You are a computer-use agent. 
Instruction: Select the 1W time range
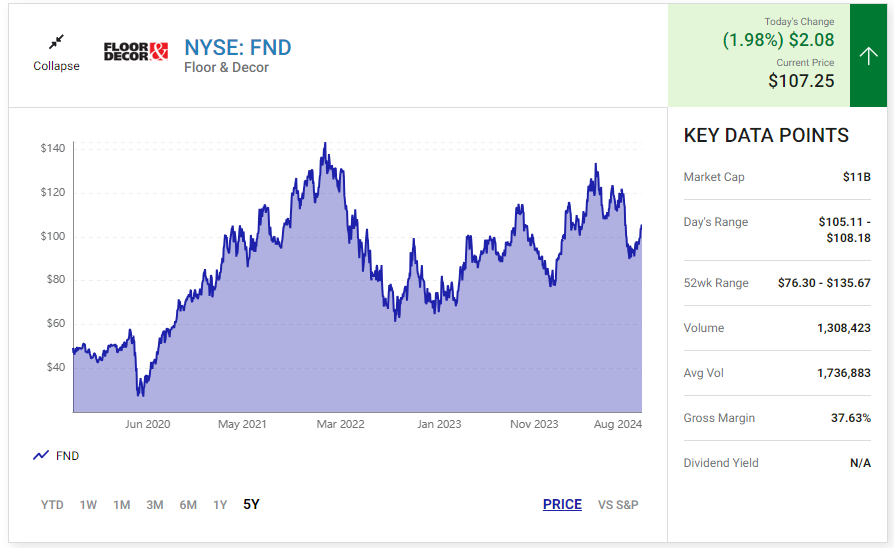click(88, 505)
